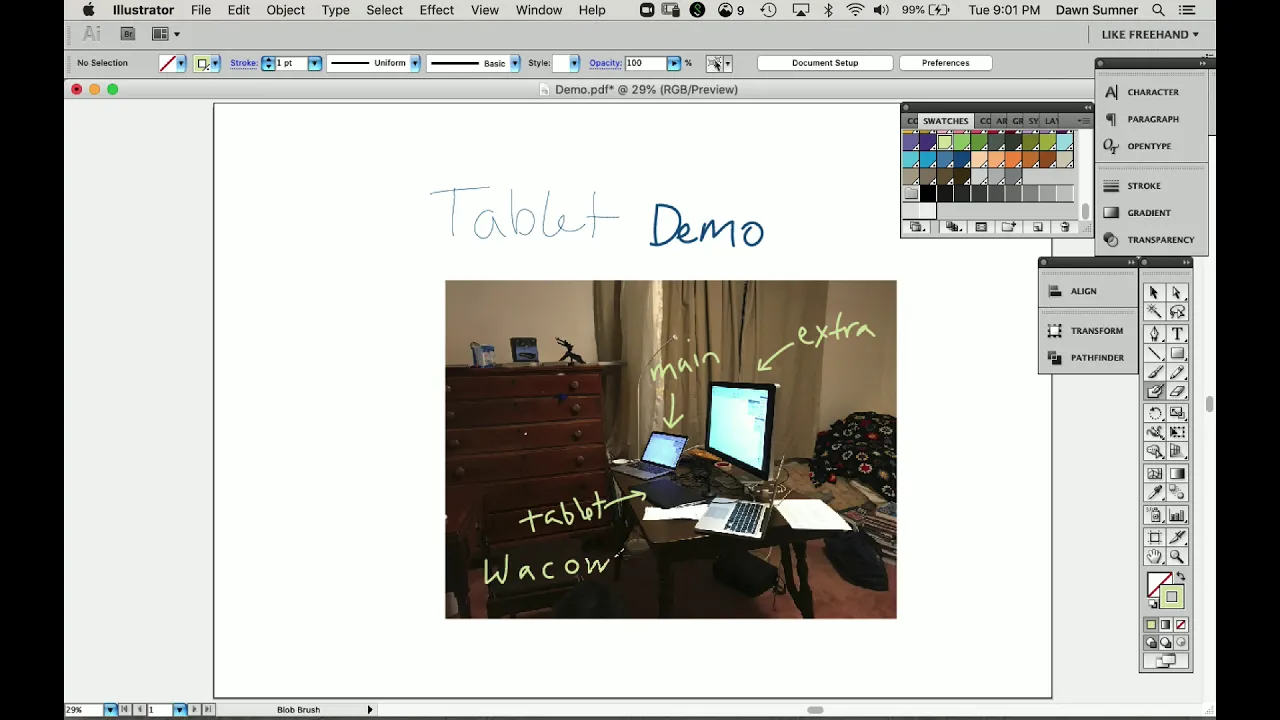
Task: Open the Swatches panel flyout menu
Action: [1084, 121]
